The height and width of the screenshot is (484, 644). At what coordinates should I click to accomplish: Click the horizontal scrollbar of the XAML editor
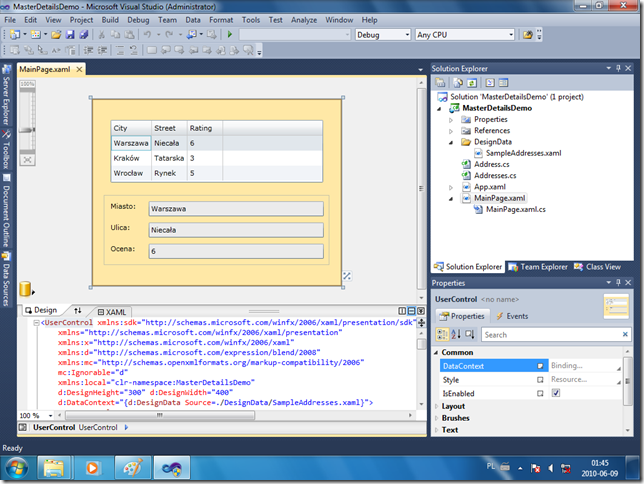[159, 415]
